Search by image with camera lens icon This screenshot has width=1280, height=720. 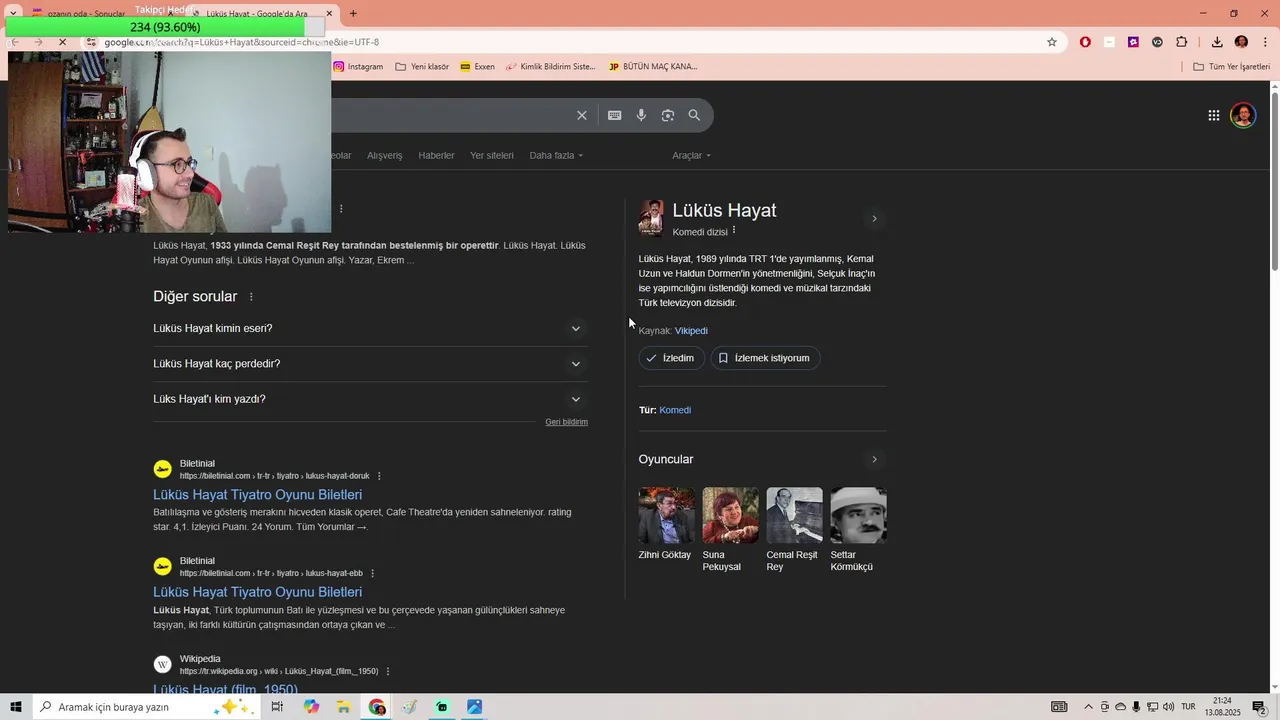(x=668, y=115)
